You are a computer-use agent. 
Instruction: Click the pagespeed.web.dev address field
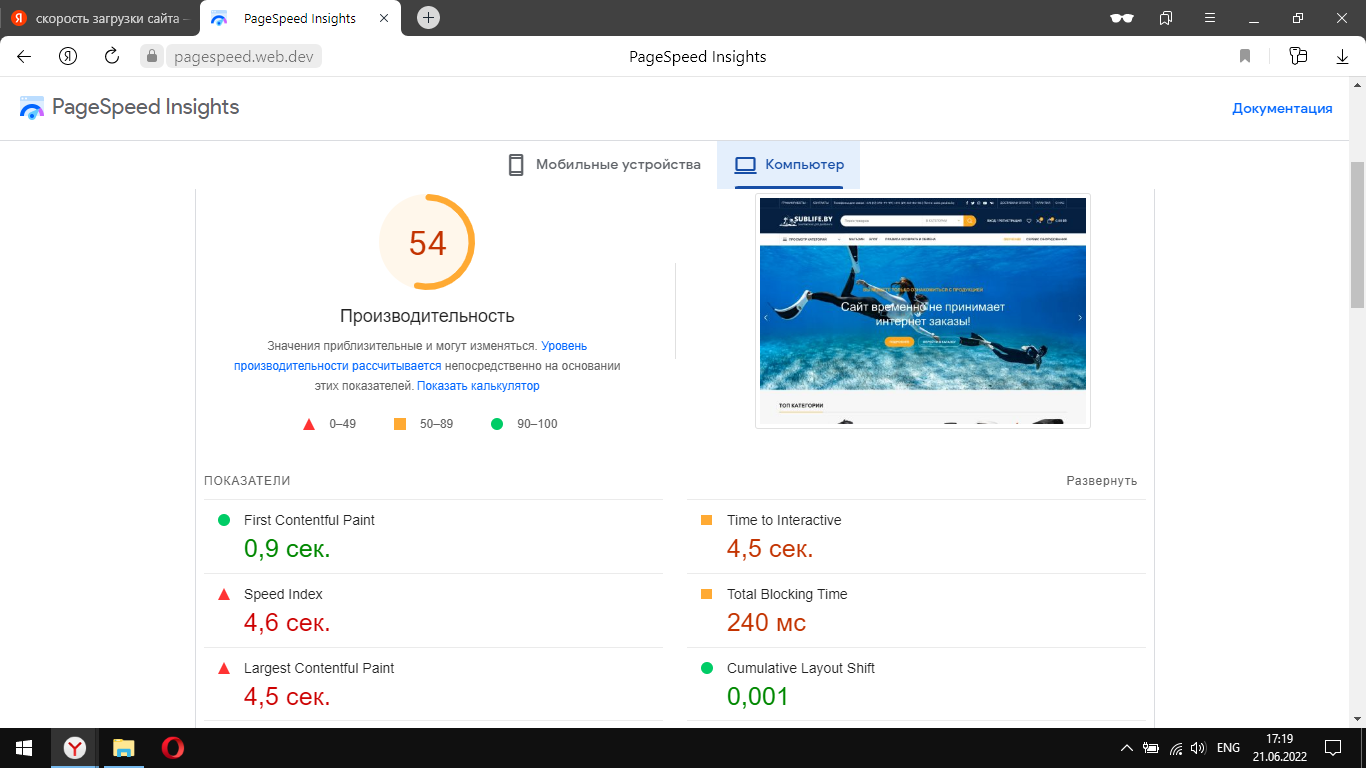[x=243, y=57]
